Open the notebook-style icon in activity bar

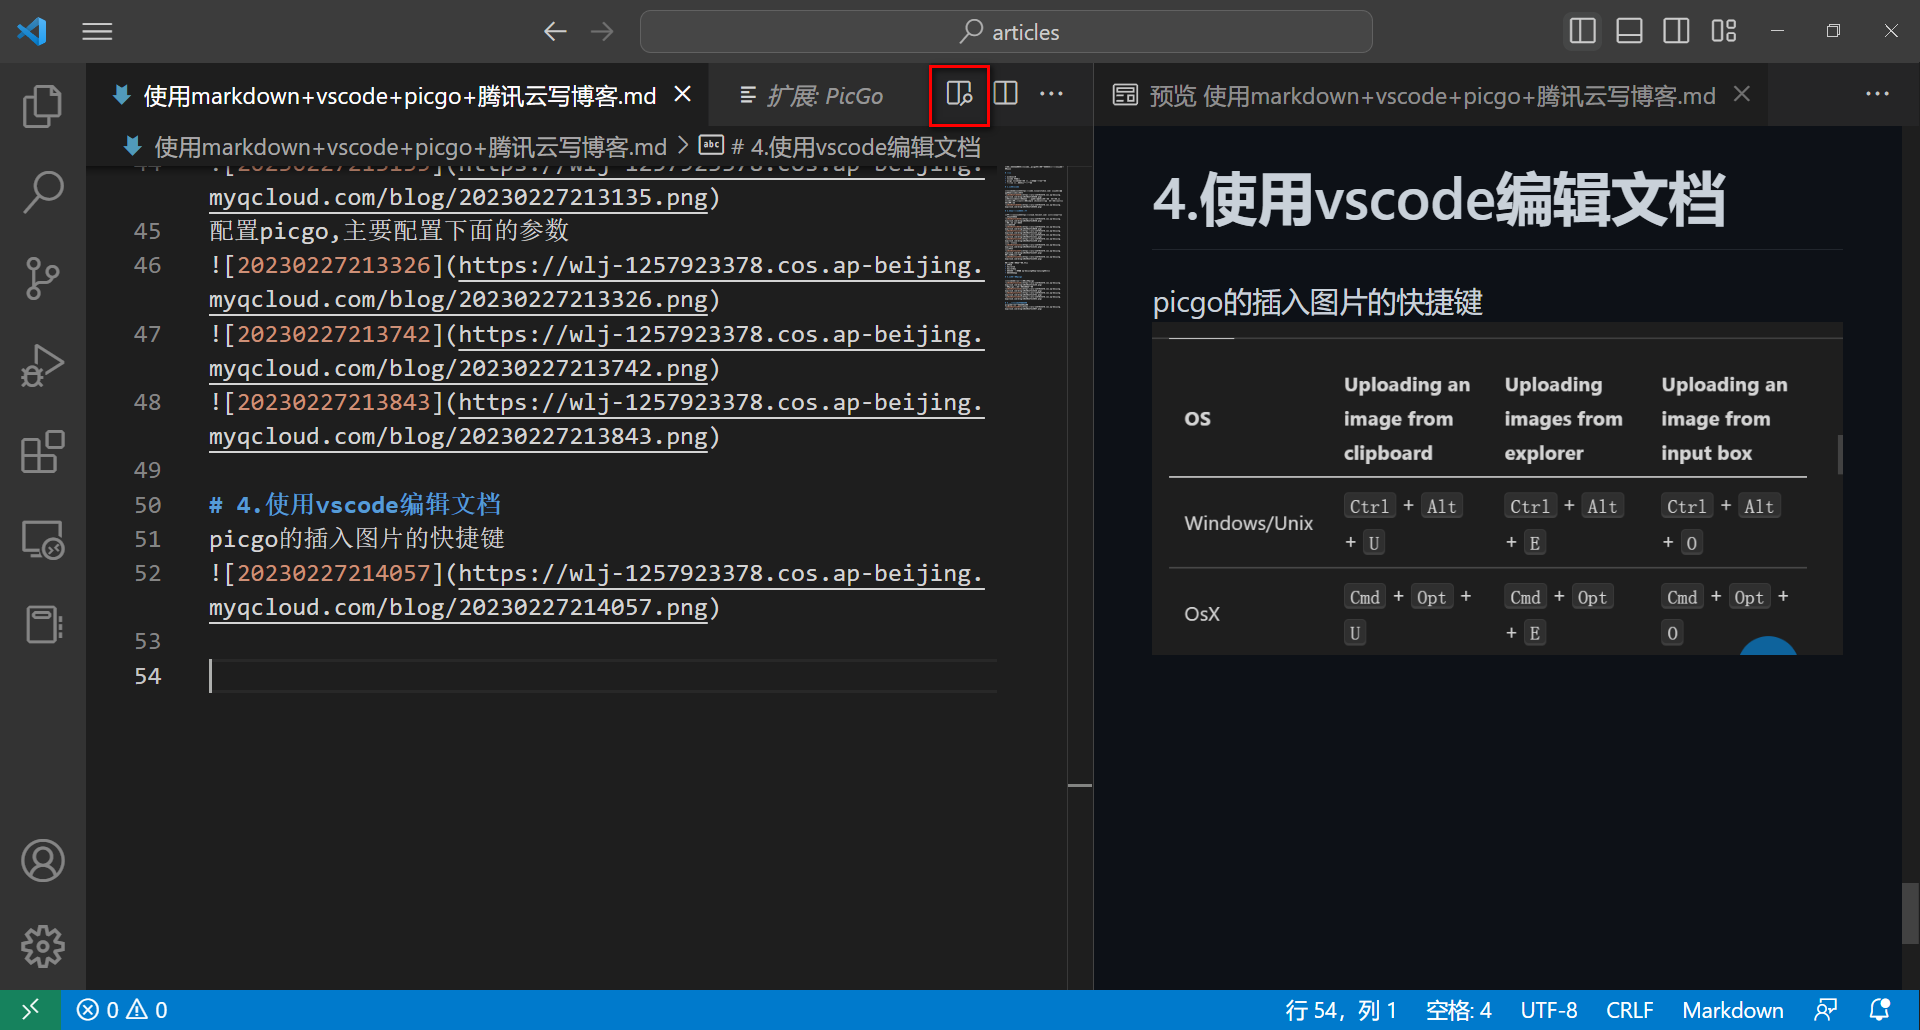tap(42, 625)
